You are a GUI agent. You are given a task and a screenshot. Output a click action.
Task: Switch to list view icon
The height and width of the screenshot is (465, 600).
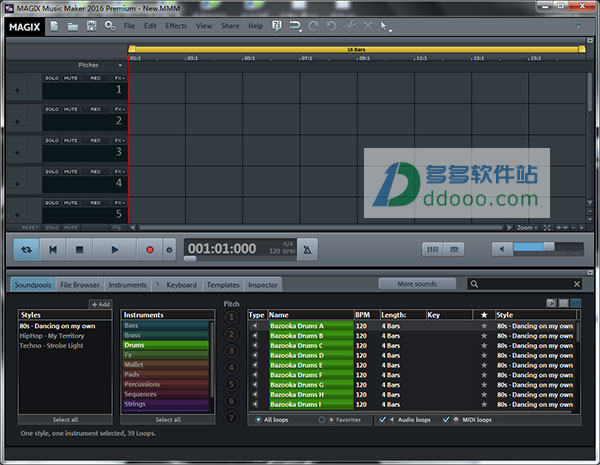pyautogui.click(x=563, y=303)
